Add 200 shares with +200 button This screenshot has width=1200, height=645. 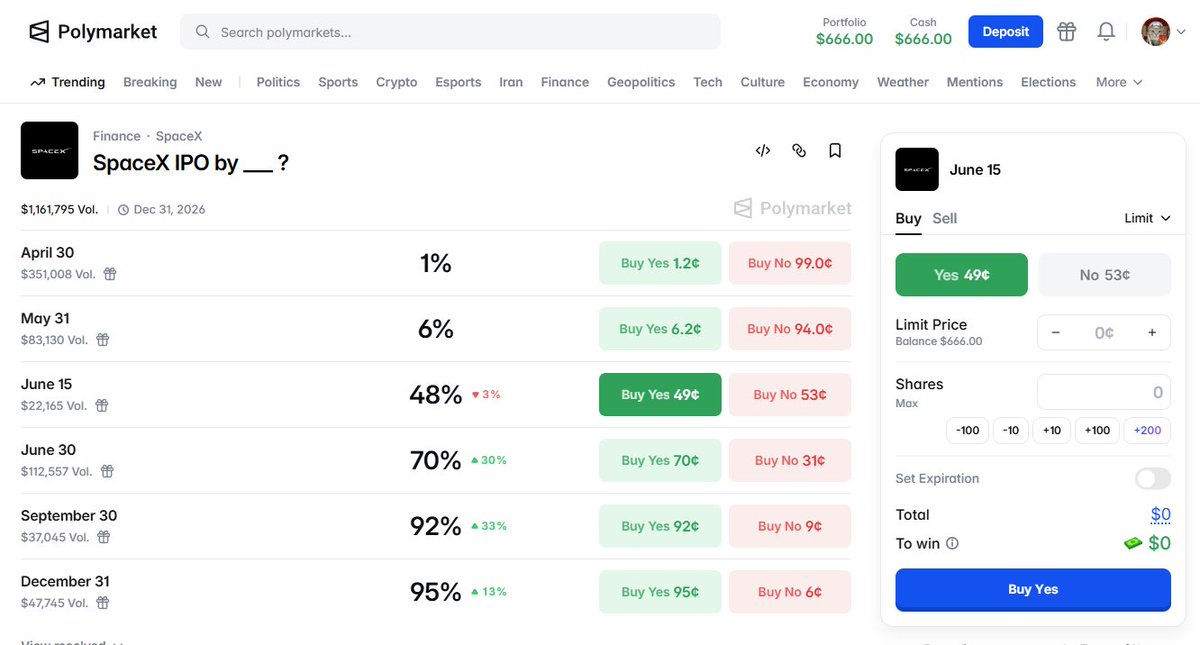[1148, 430]
